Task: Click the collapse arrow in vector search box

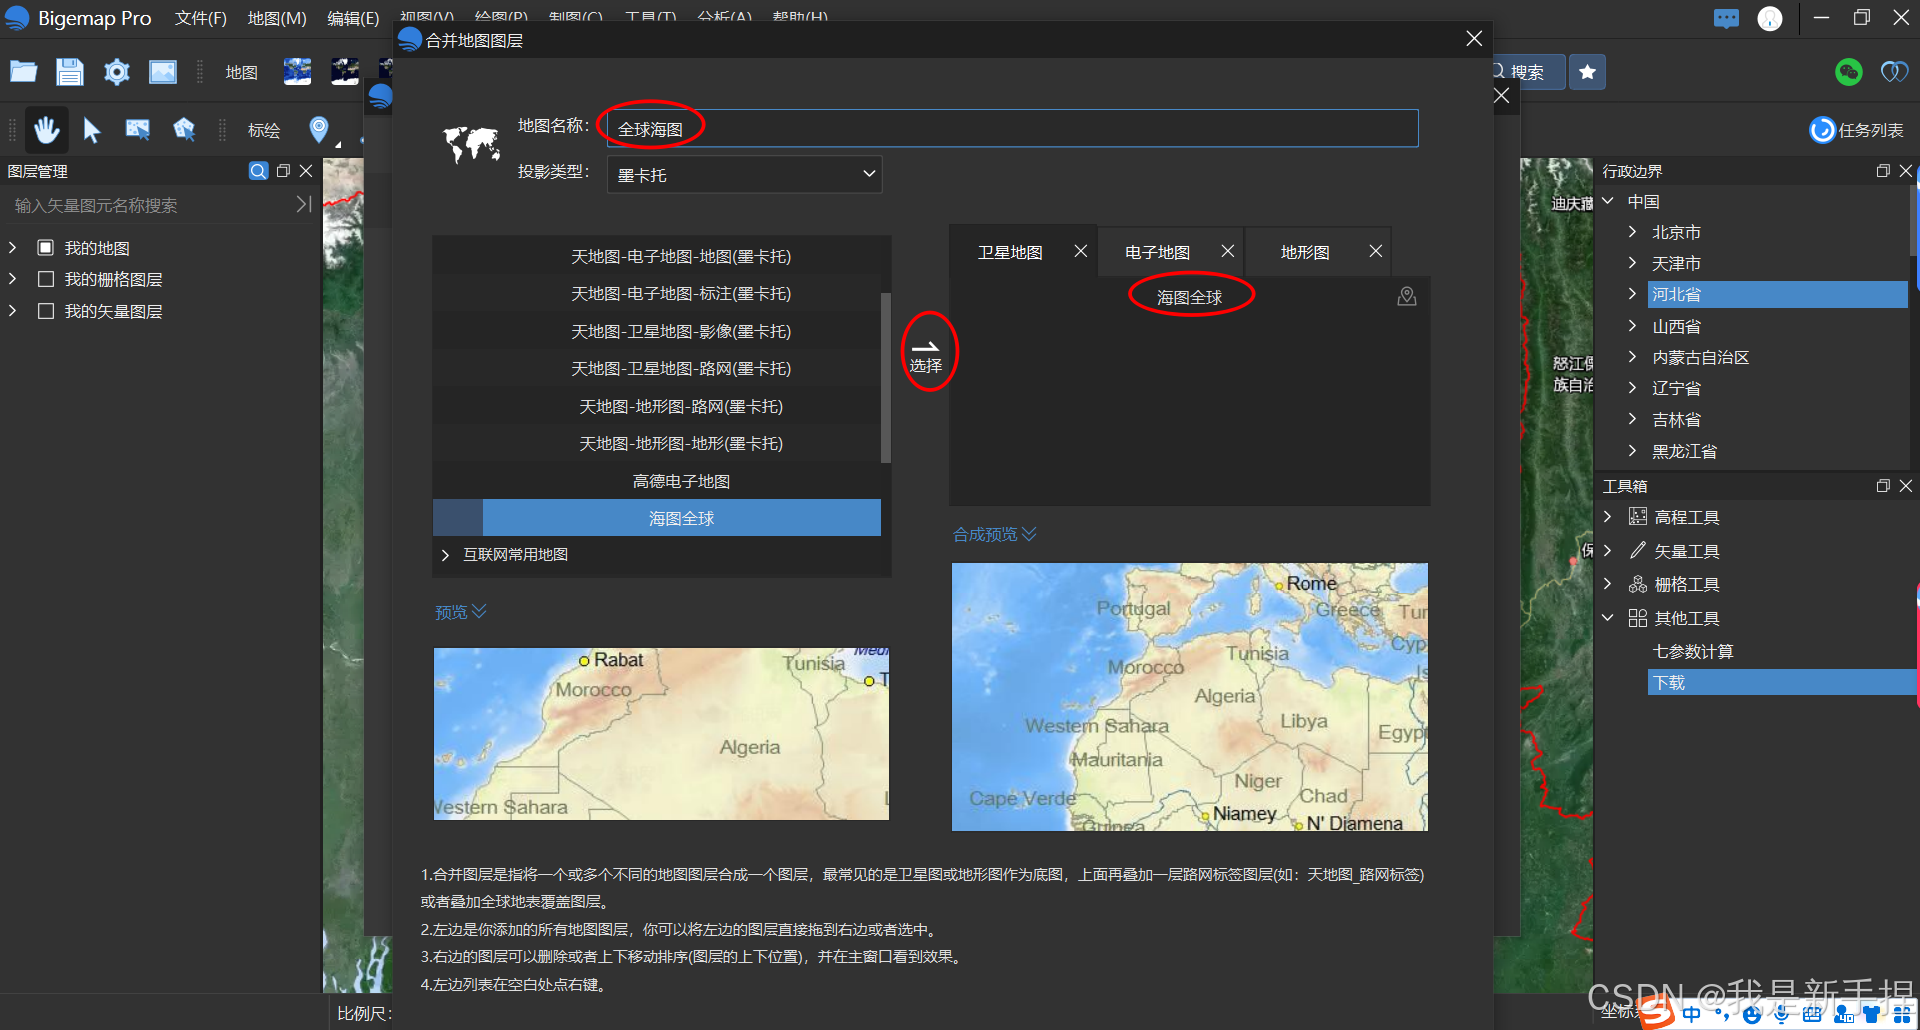Action: (304, 204)
